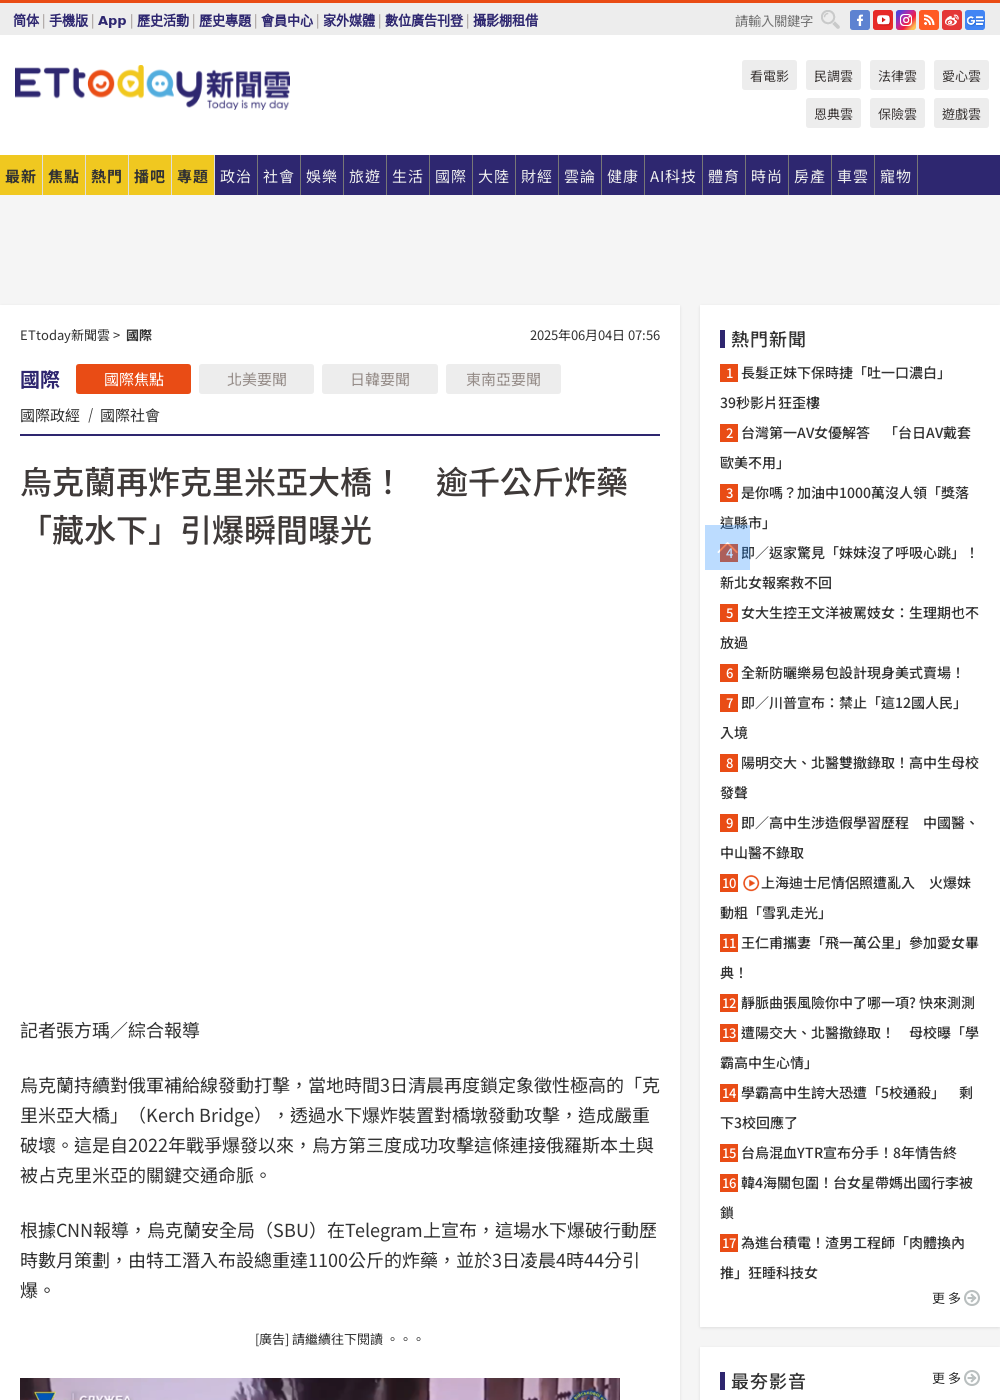Click the play icon on 上海迪士尼 headline
1000x1400 pixels.
751,883
